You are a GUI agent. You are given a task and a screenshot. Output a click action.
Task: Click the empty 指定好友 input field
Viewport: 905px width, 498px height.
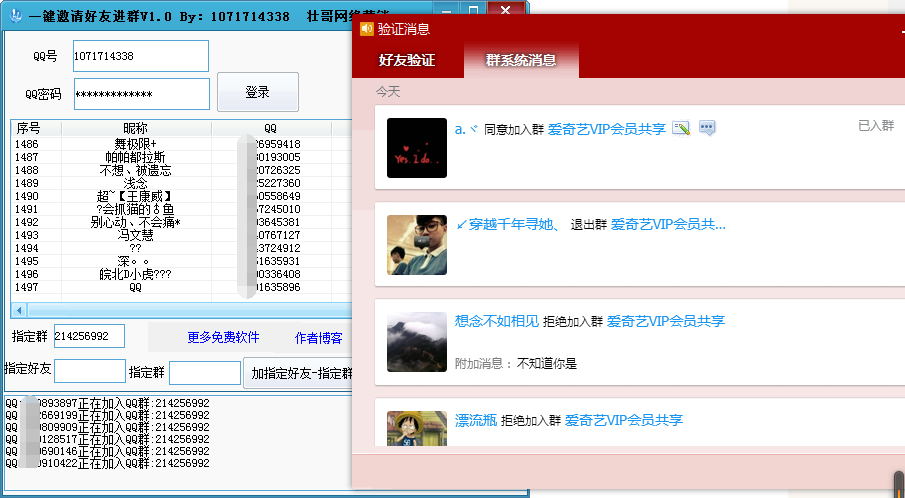90,371
